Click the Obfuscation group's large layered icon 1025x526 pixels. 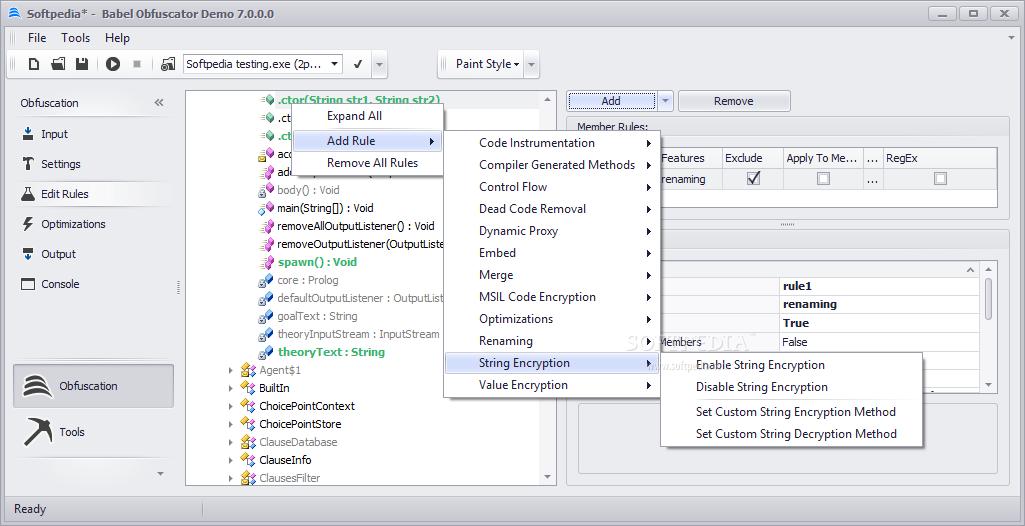(37, 386)
